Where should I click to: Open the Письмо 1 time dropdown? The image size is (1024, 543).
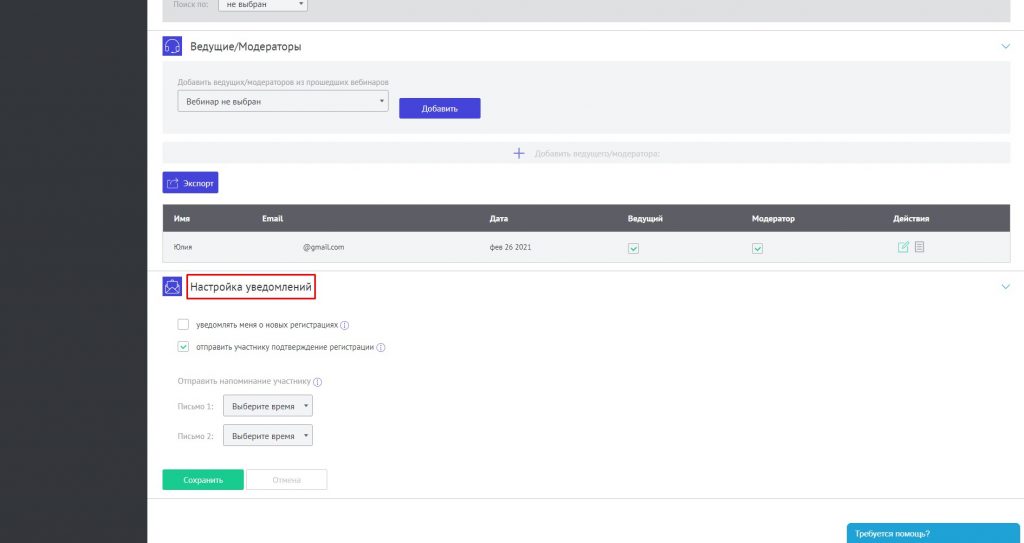click(268, 406)
